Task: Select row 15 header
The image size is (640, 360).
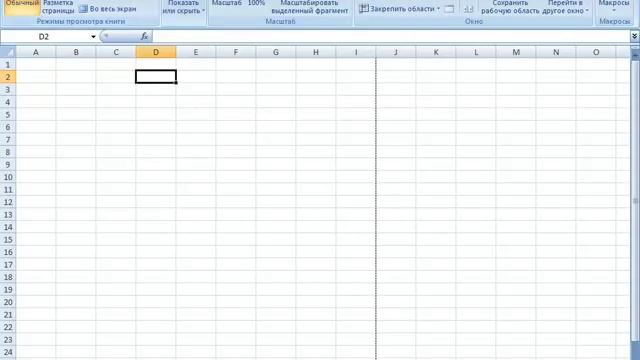Action: pos(8,240)
